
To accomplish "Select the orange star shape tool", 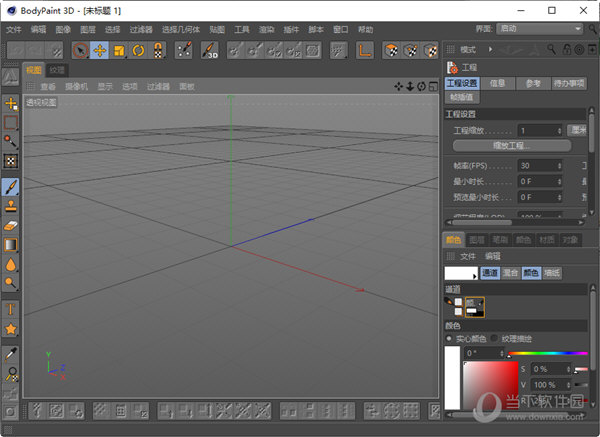I will (x=11, y=329).
